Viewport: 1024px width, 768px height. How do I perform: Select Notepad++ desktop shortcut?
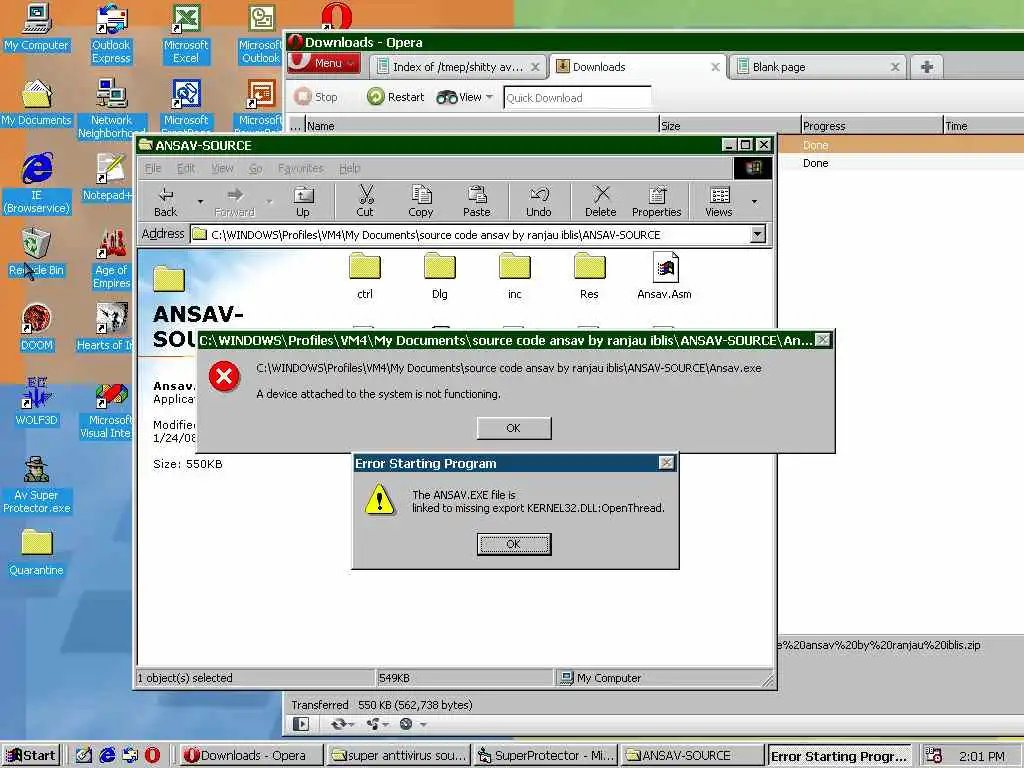click(x=108, y=178)
